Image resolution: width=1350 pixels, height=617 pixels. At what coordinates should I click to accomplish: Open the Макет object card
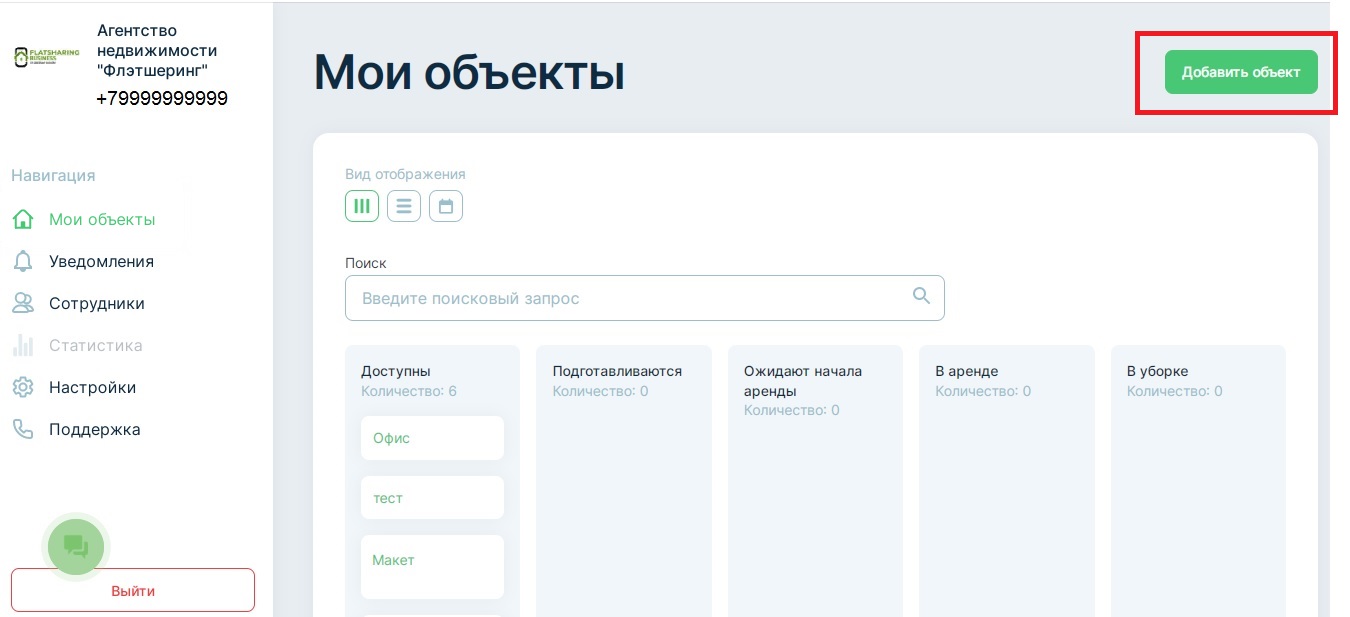[432, 566]
